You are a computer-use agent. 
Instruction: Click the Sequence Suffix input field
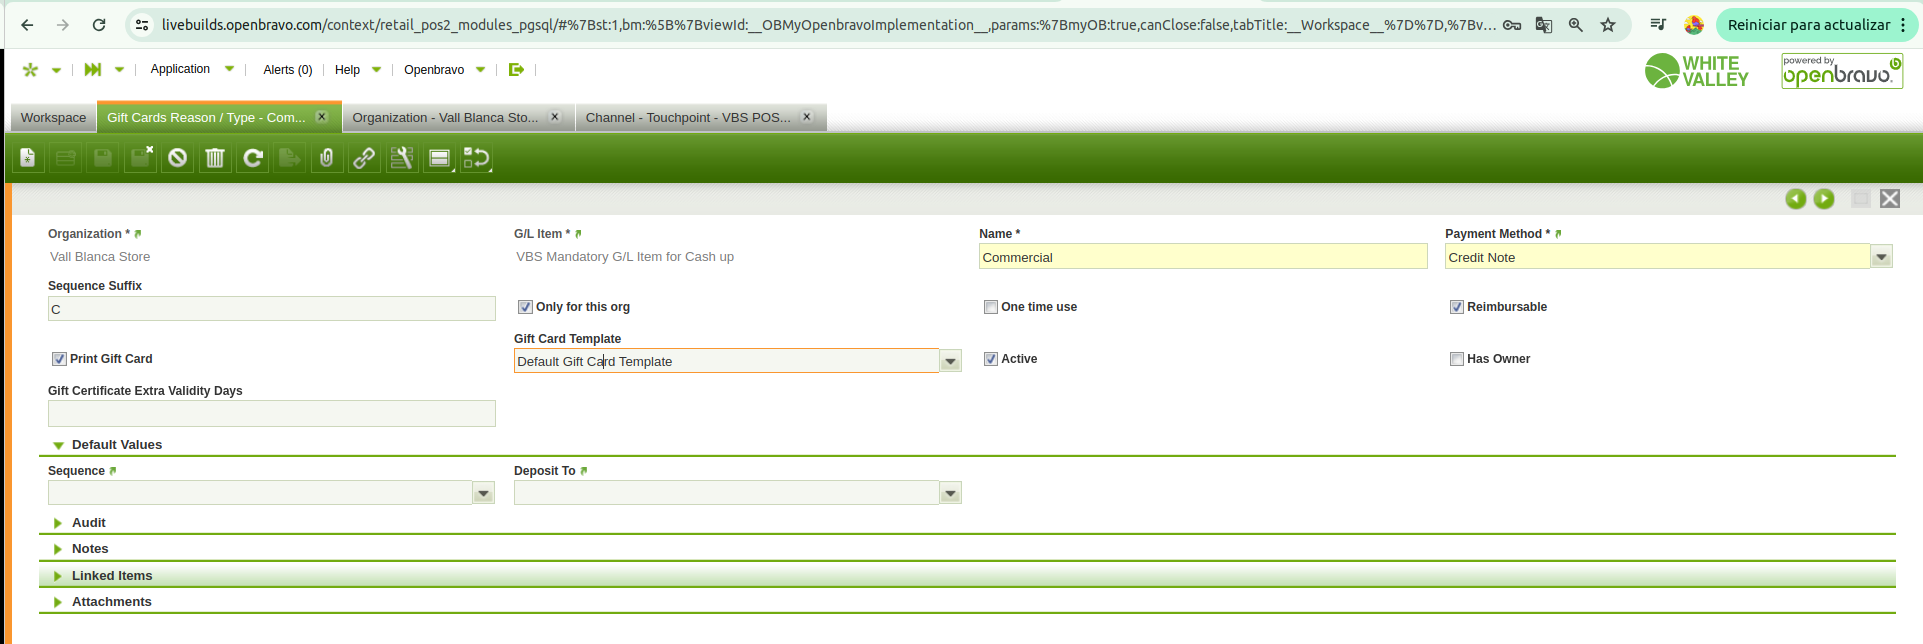coord(272,309)
